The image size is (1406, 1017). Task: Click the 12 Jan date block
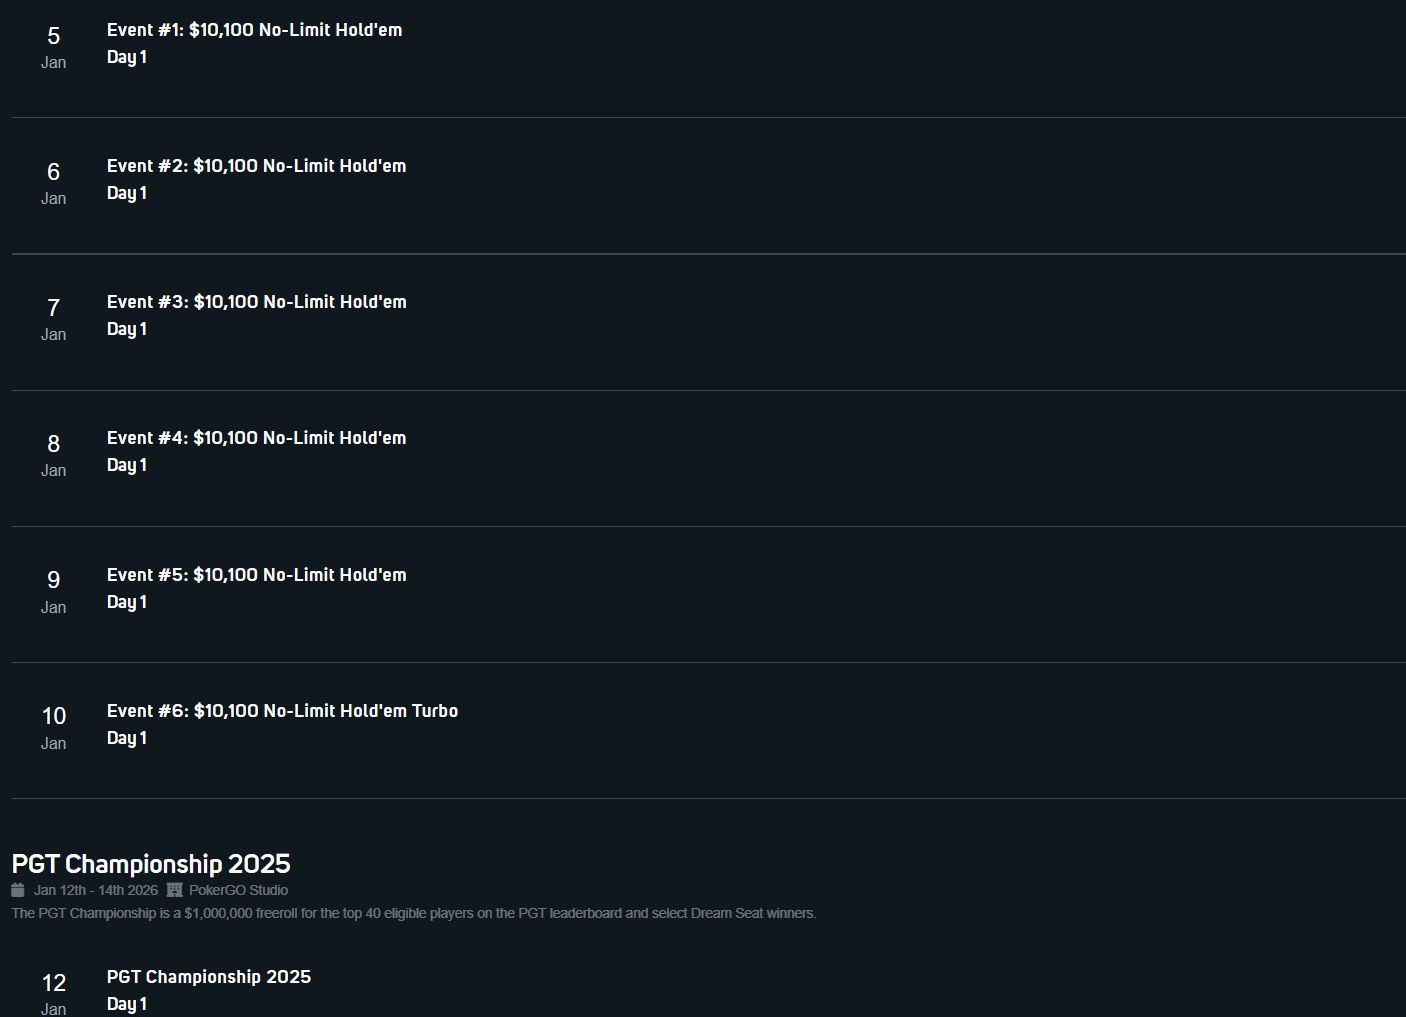click(x=54, y=993)
